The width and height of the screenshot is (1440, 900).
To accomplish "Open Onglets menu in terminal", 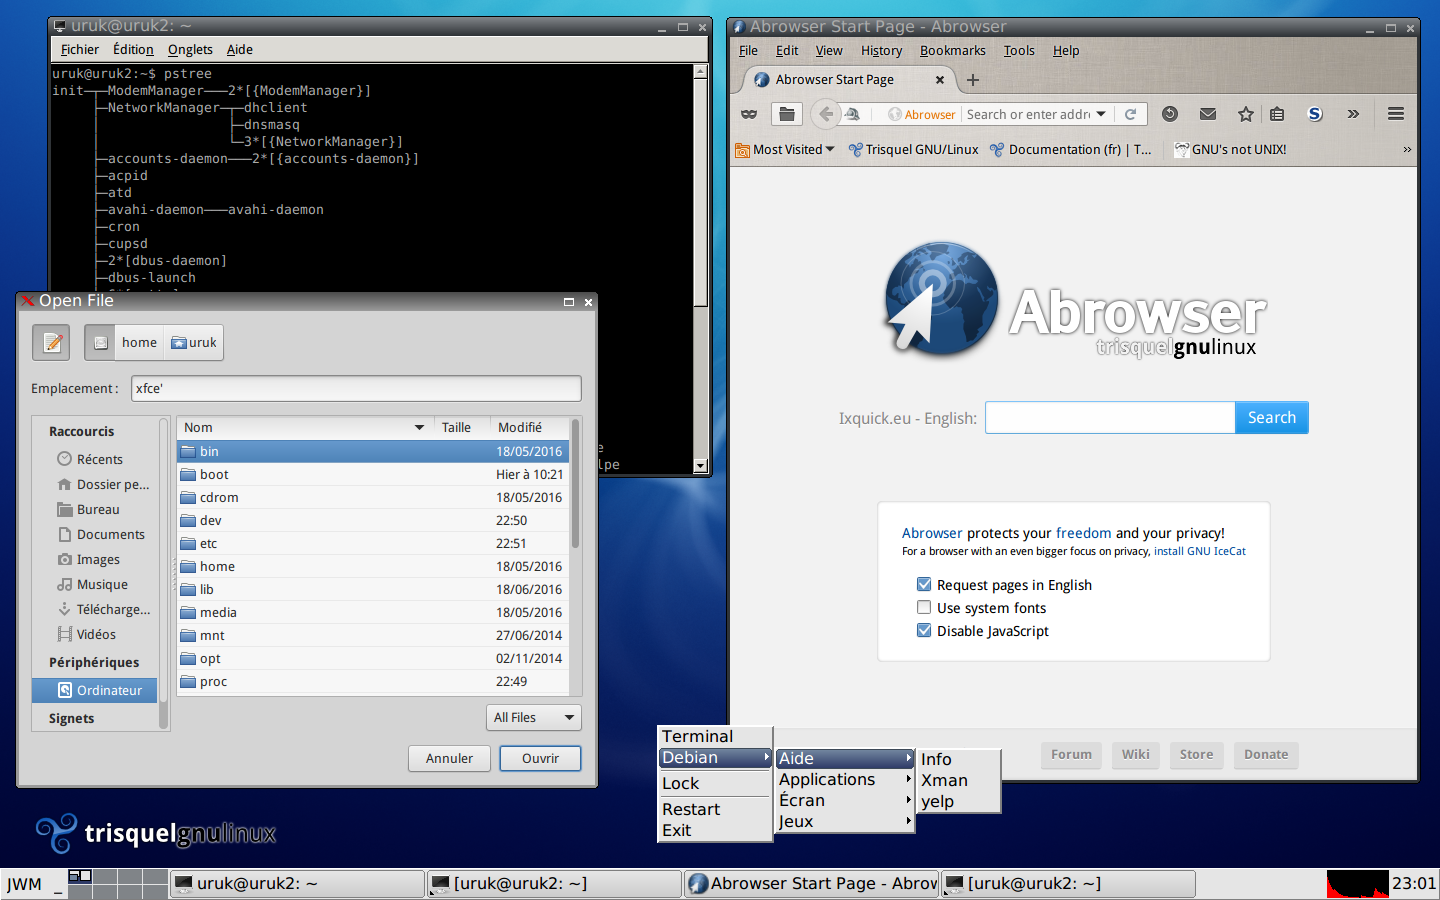I will click(190, 49).
